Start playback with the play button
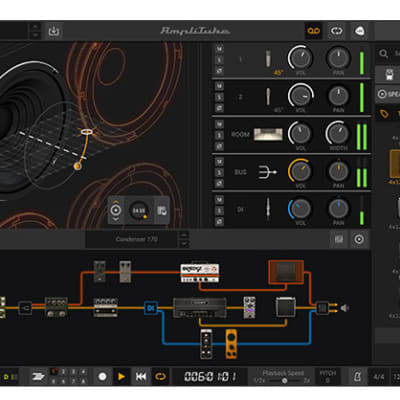The image size is (400, 400). pos(122,377)
